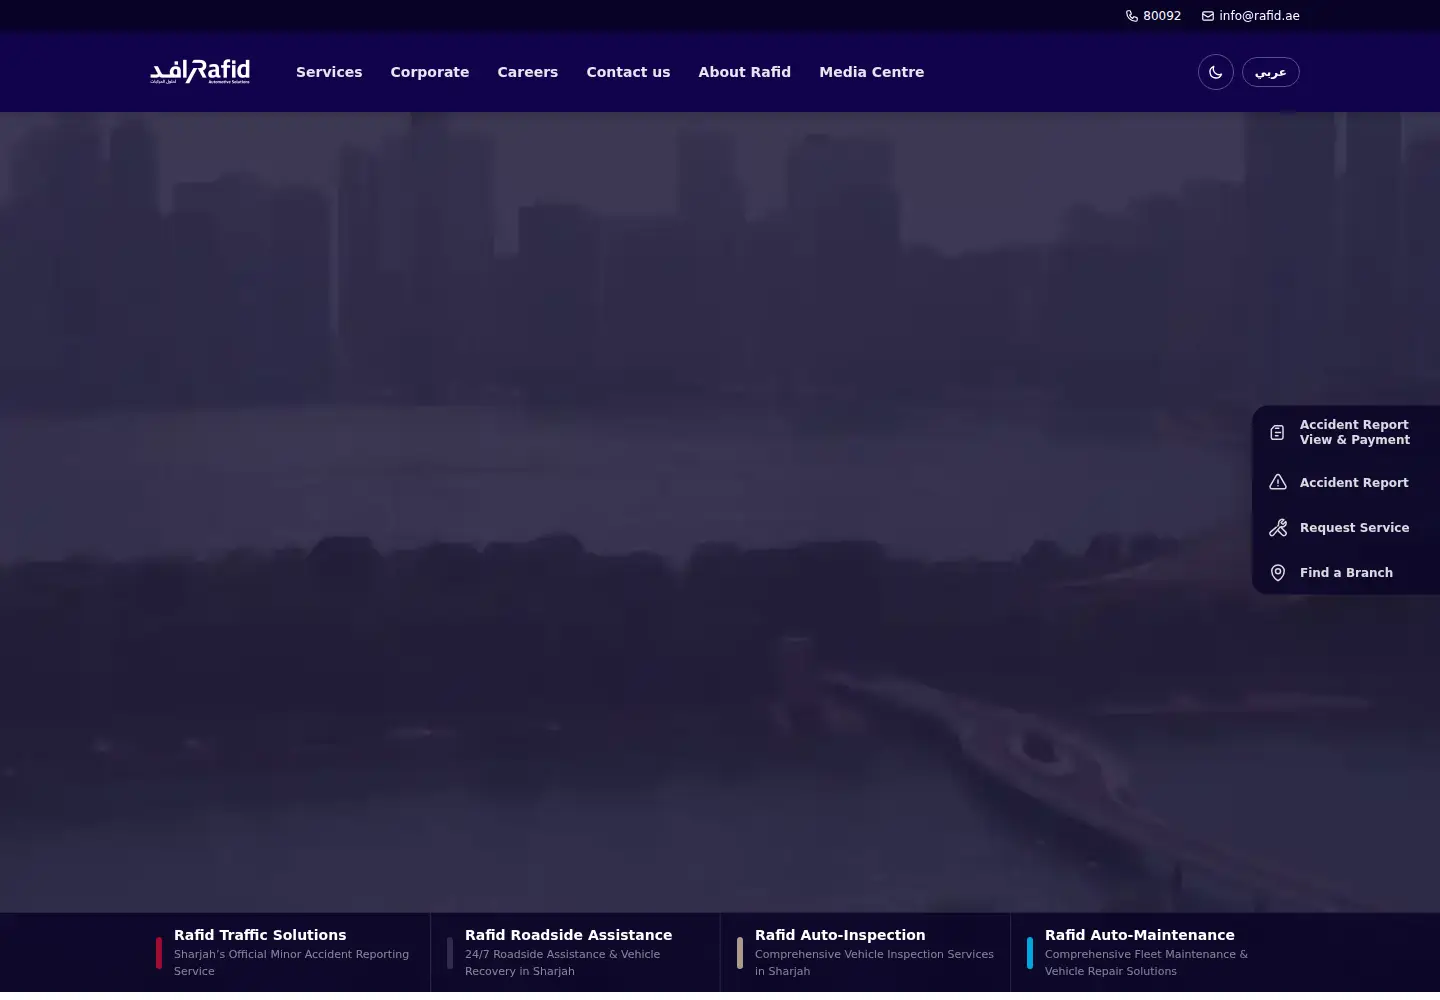Switch language using the عربي button
The image size is (1440, 1000).
point(1271,72)
